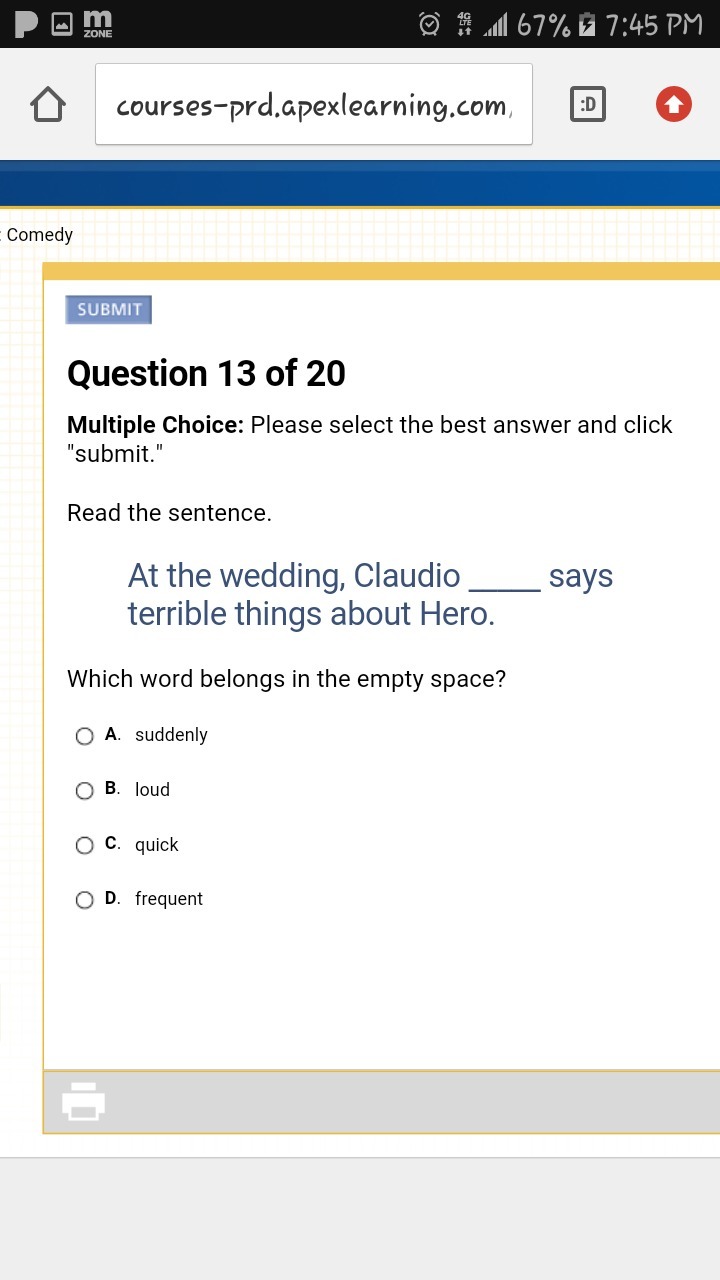The width and height of the screenshot is (720, 1280).
Task: Tap the image notification icon
Action: [x=63, y=24]
